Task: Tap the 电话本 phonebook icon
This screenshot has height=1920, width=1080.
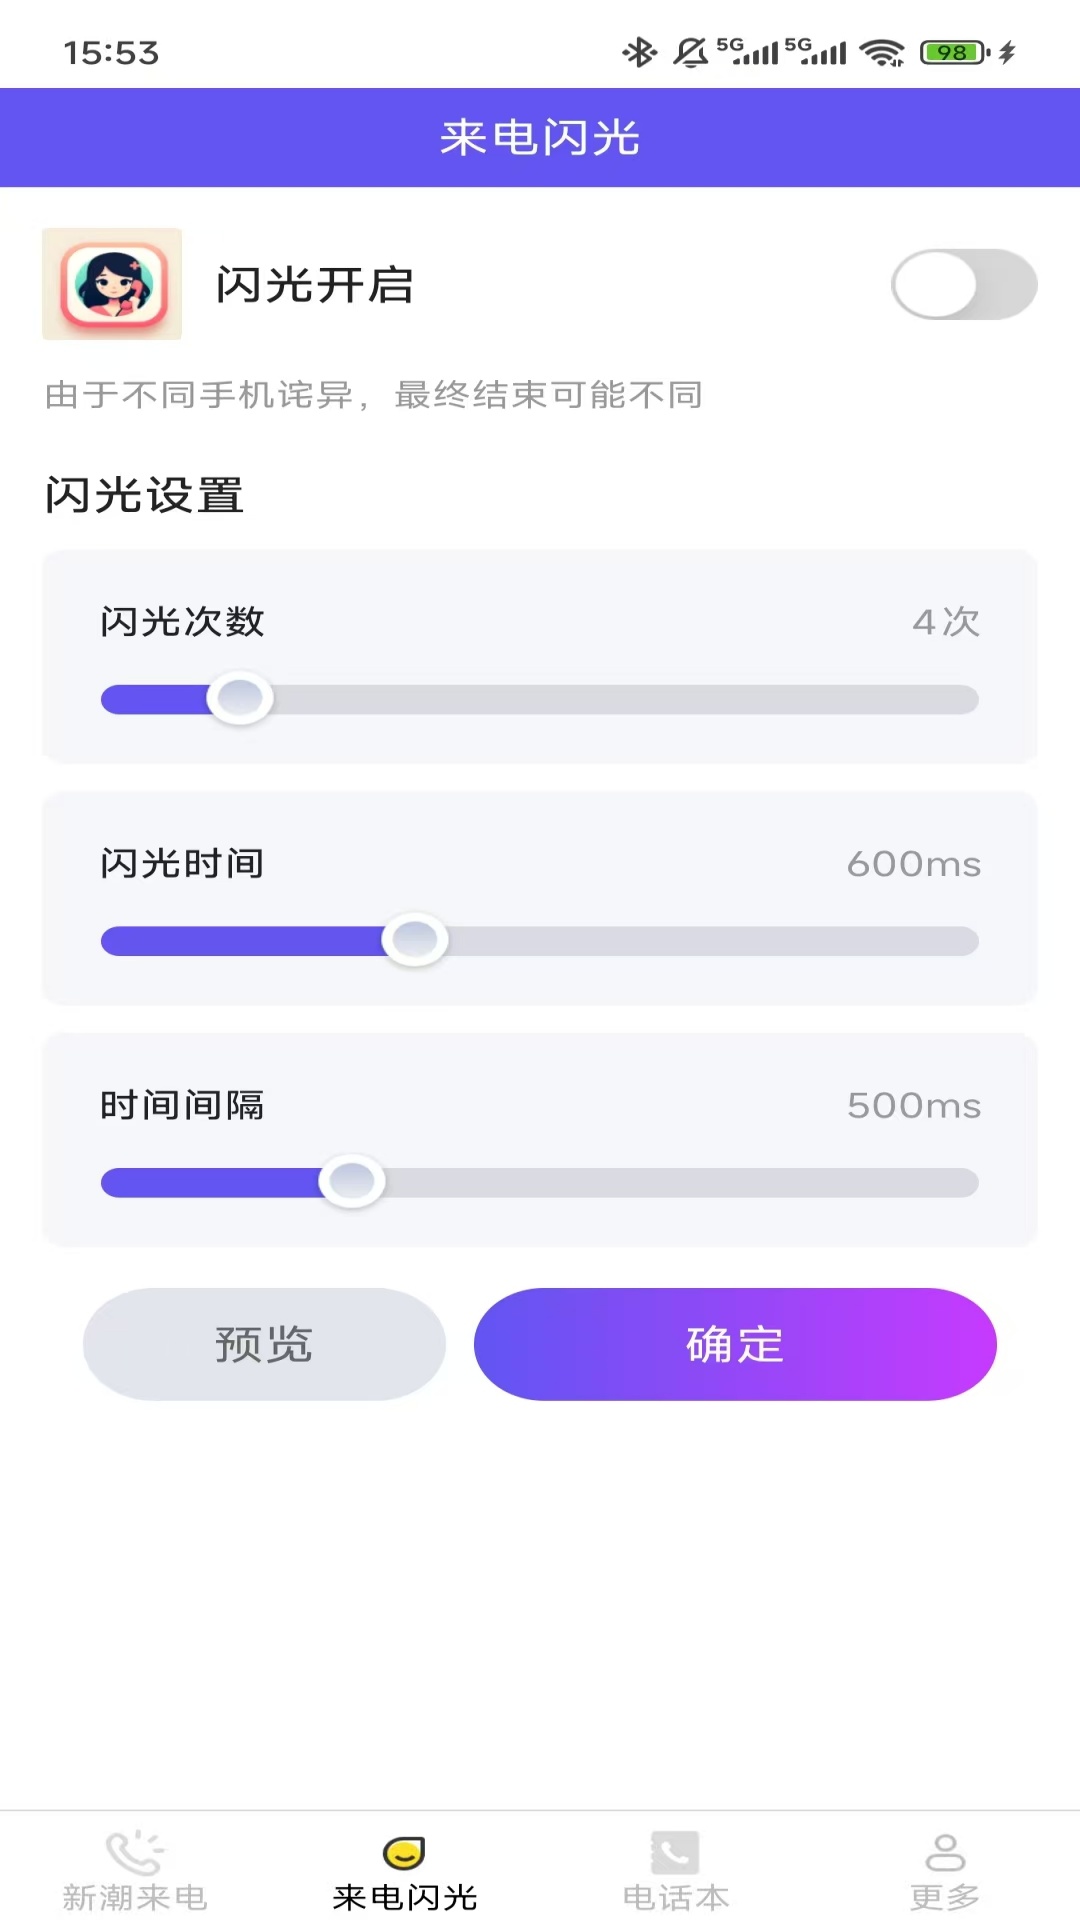Action: click(675, 1853)
